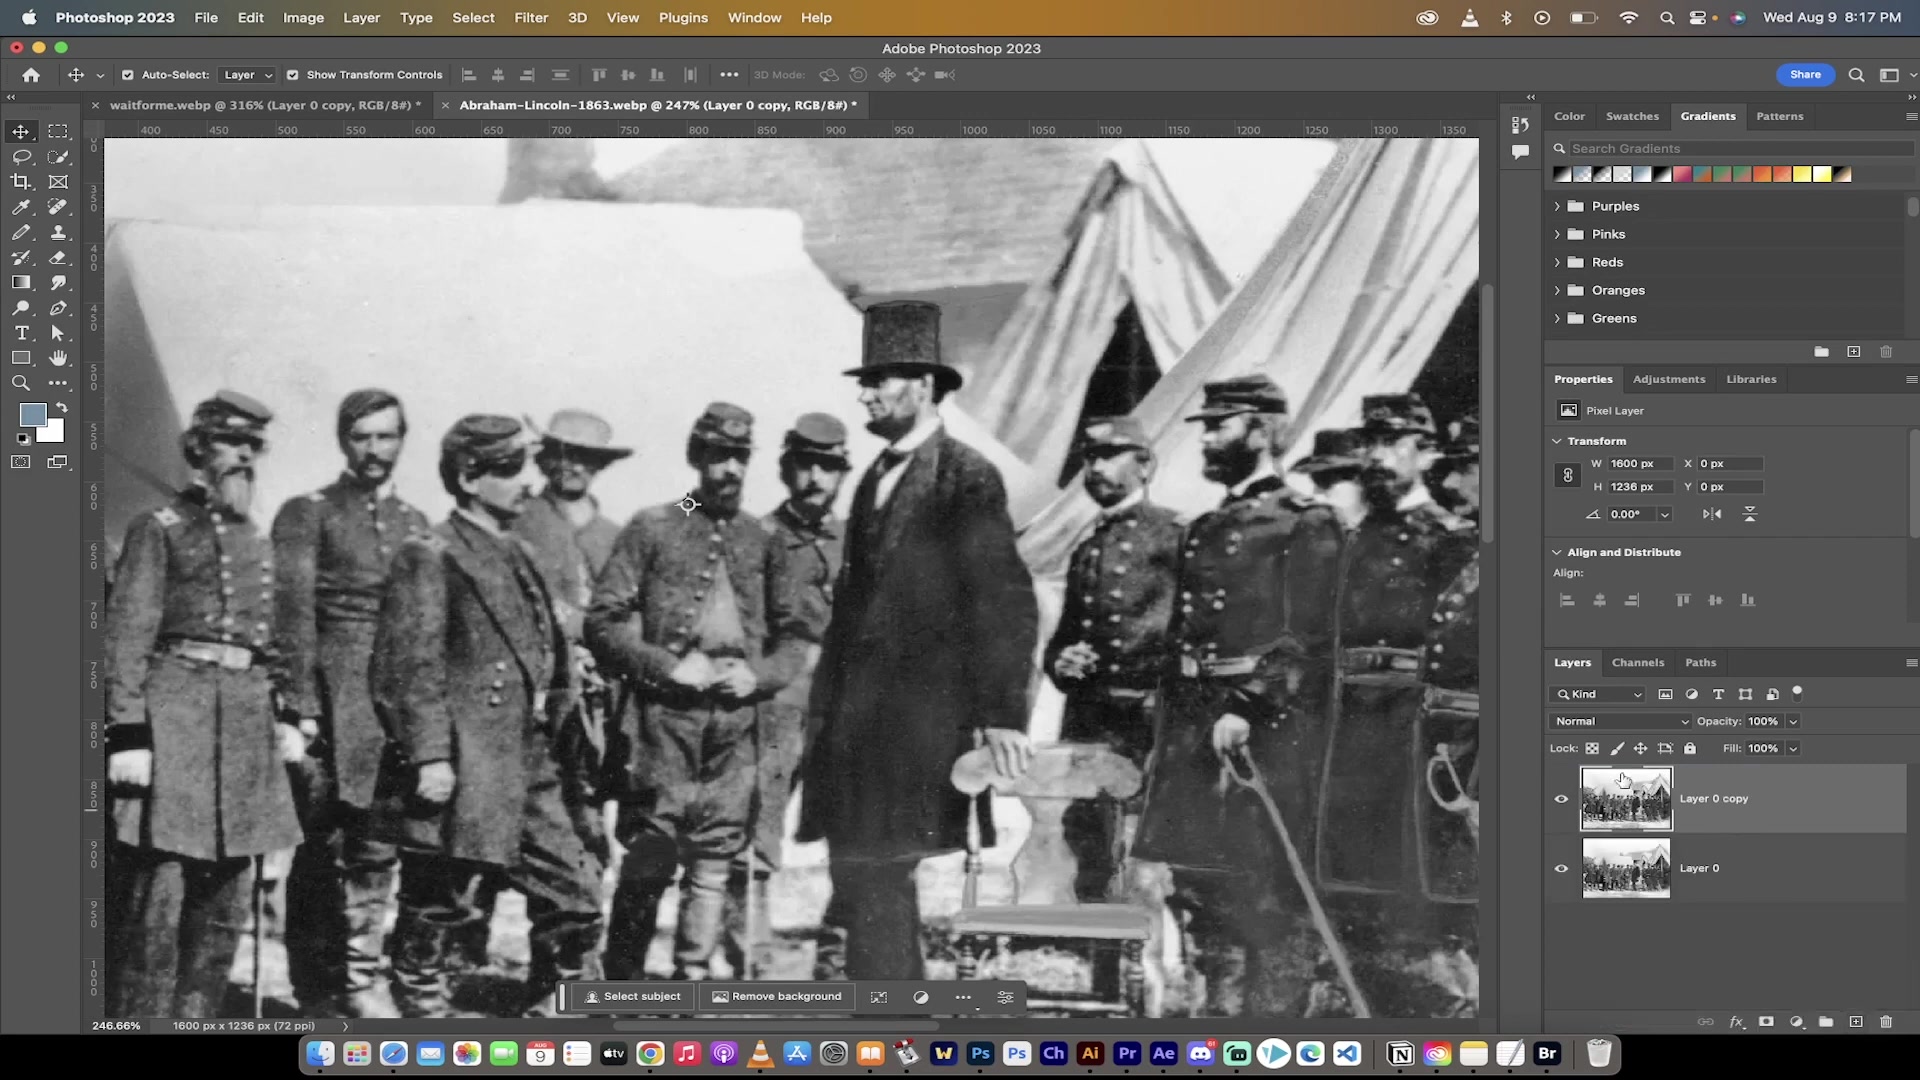Click the layer effects fx icon
Viewport: 1920px width, 1080px height.
[1737, 1022]
